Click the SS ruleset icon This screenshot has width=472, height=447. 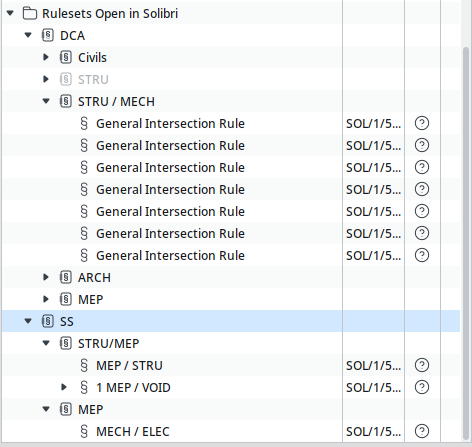48,321
